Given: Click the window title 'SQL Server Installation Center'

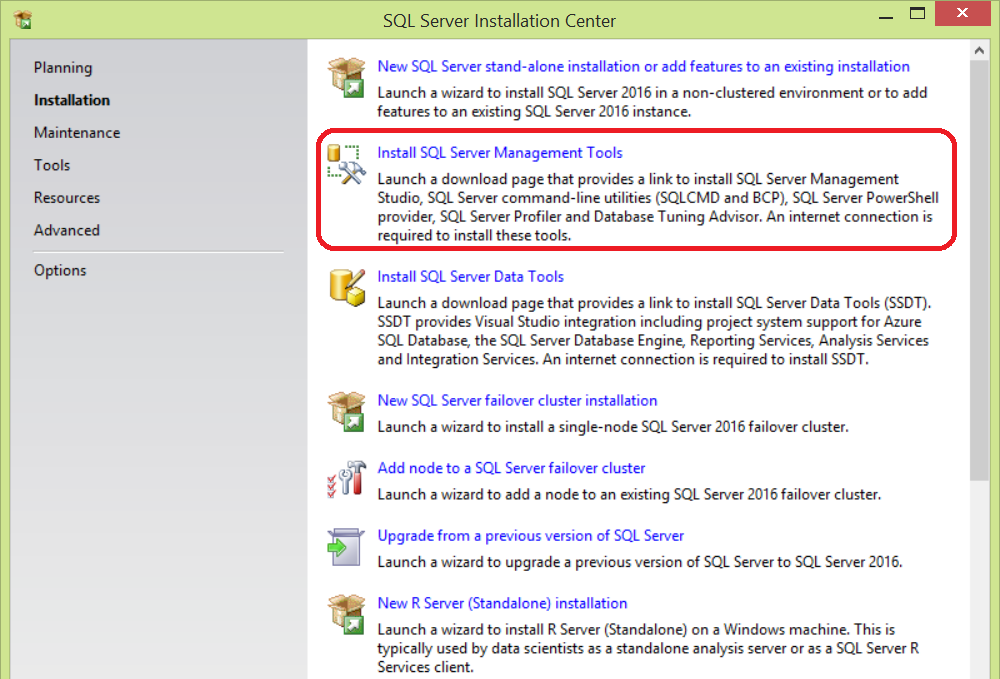Looking at the screenshot, I should point(499,21).
